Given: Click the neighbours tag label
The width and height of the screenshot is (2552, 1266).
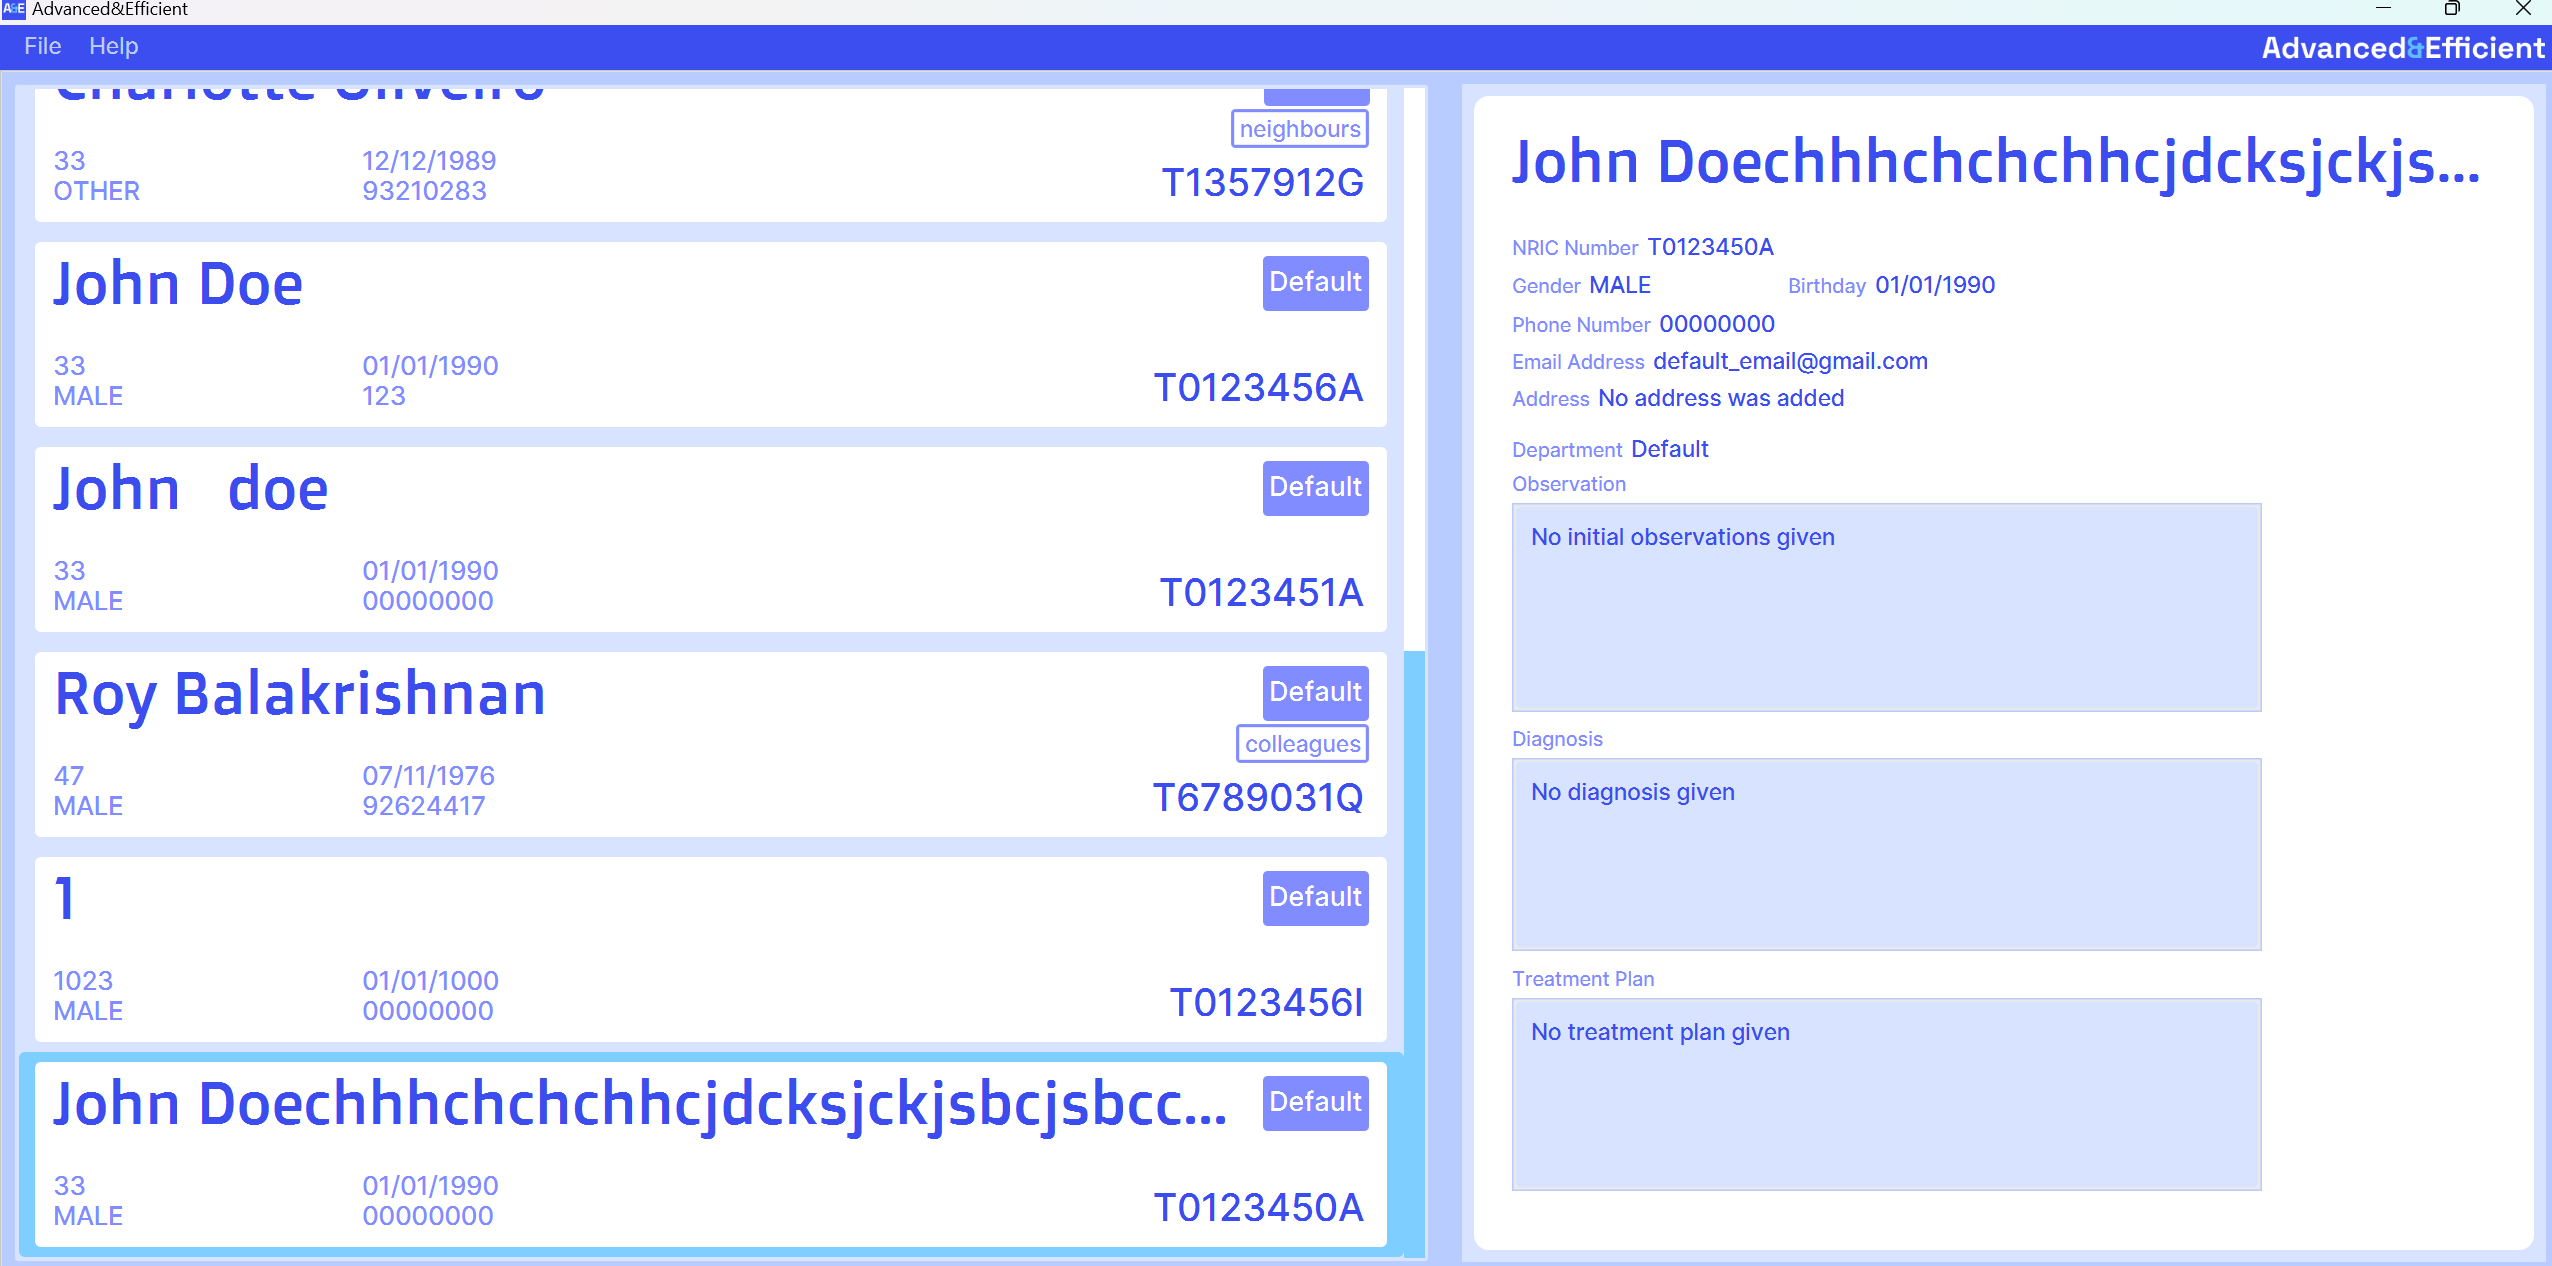Looking at the screenshot, I should pyautogui.click(x=1299, y=129).
